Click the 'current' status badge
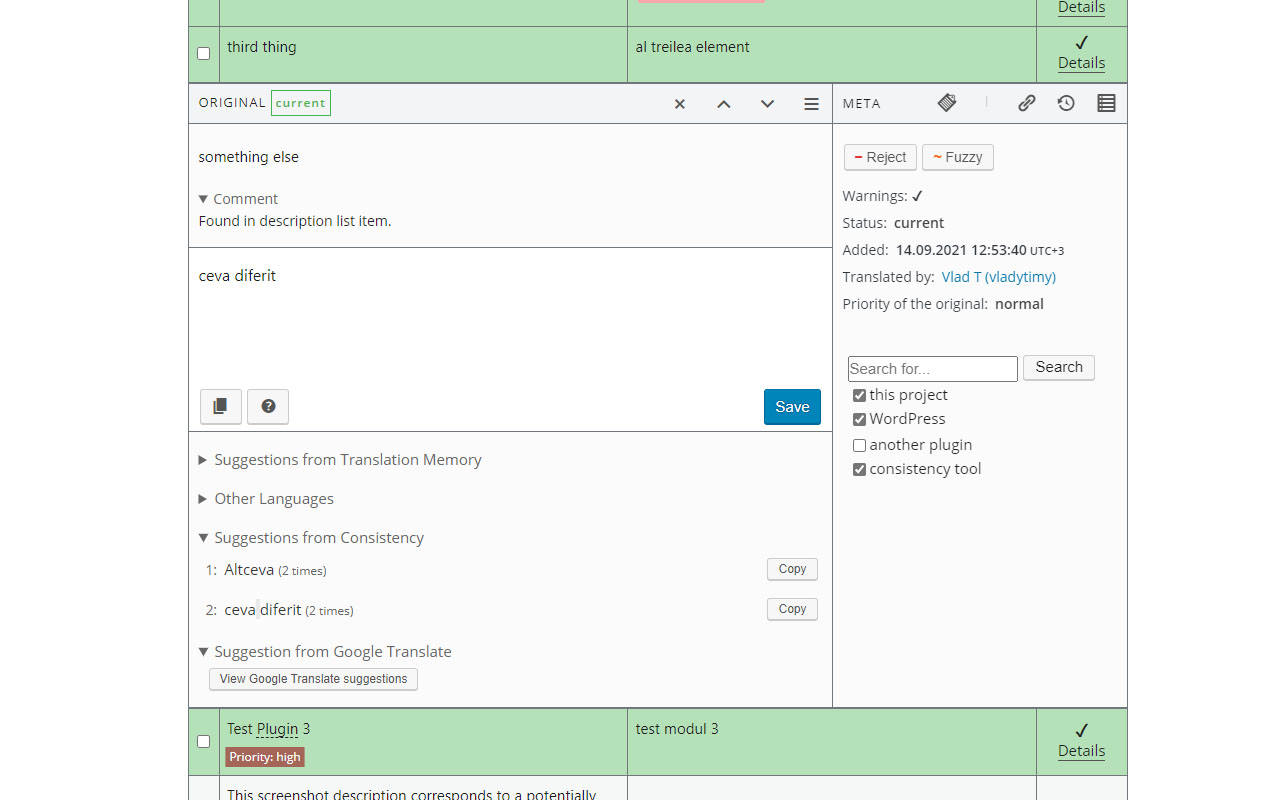Image resolution: width=1280 pixels, height=800 pixels. pos(301,103)
